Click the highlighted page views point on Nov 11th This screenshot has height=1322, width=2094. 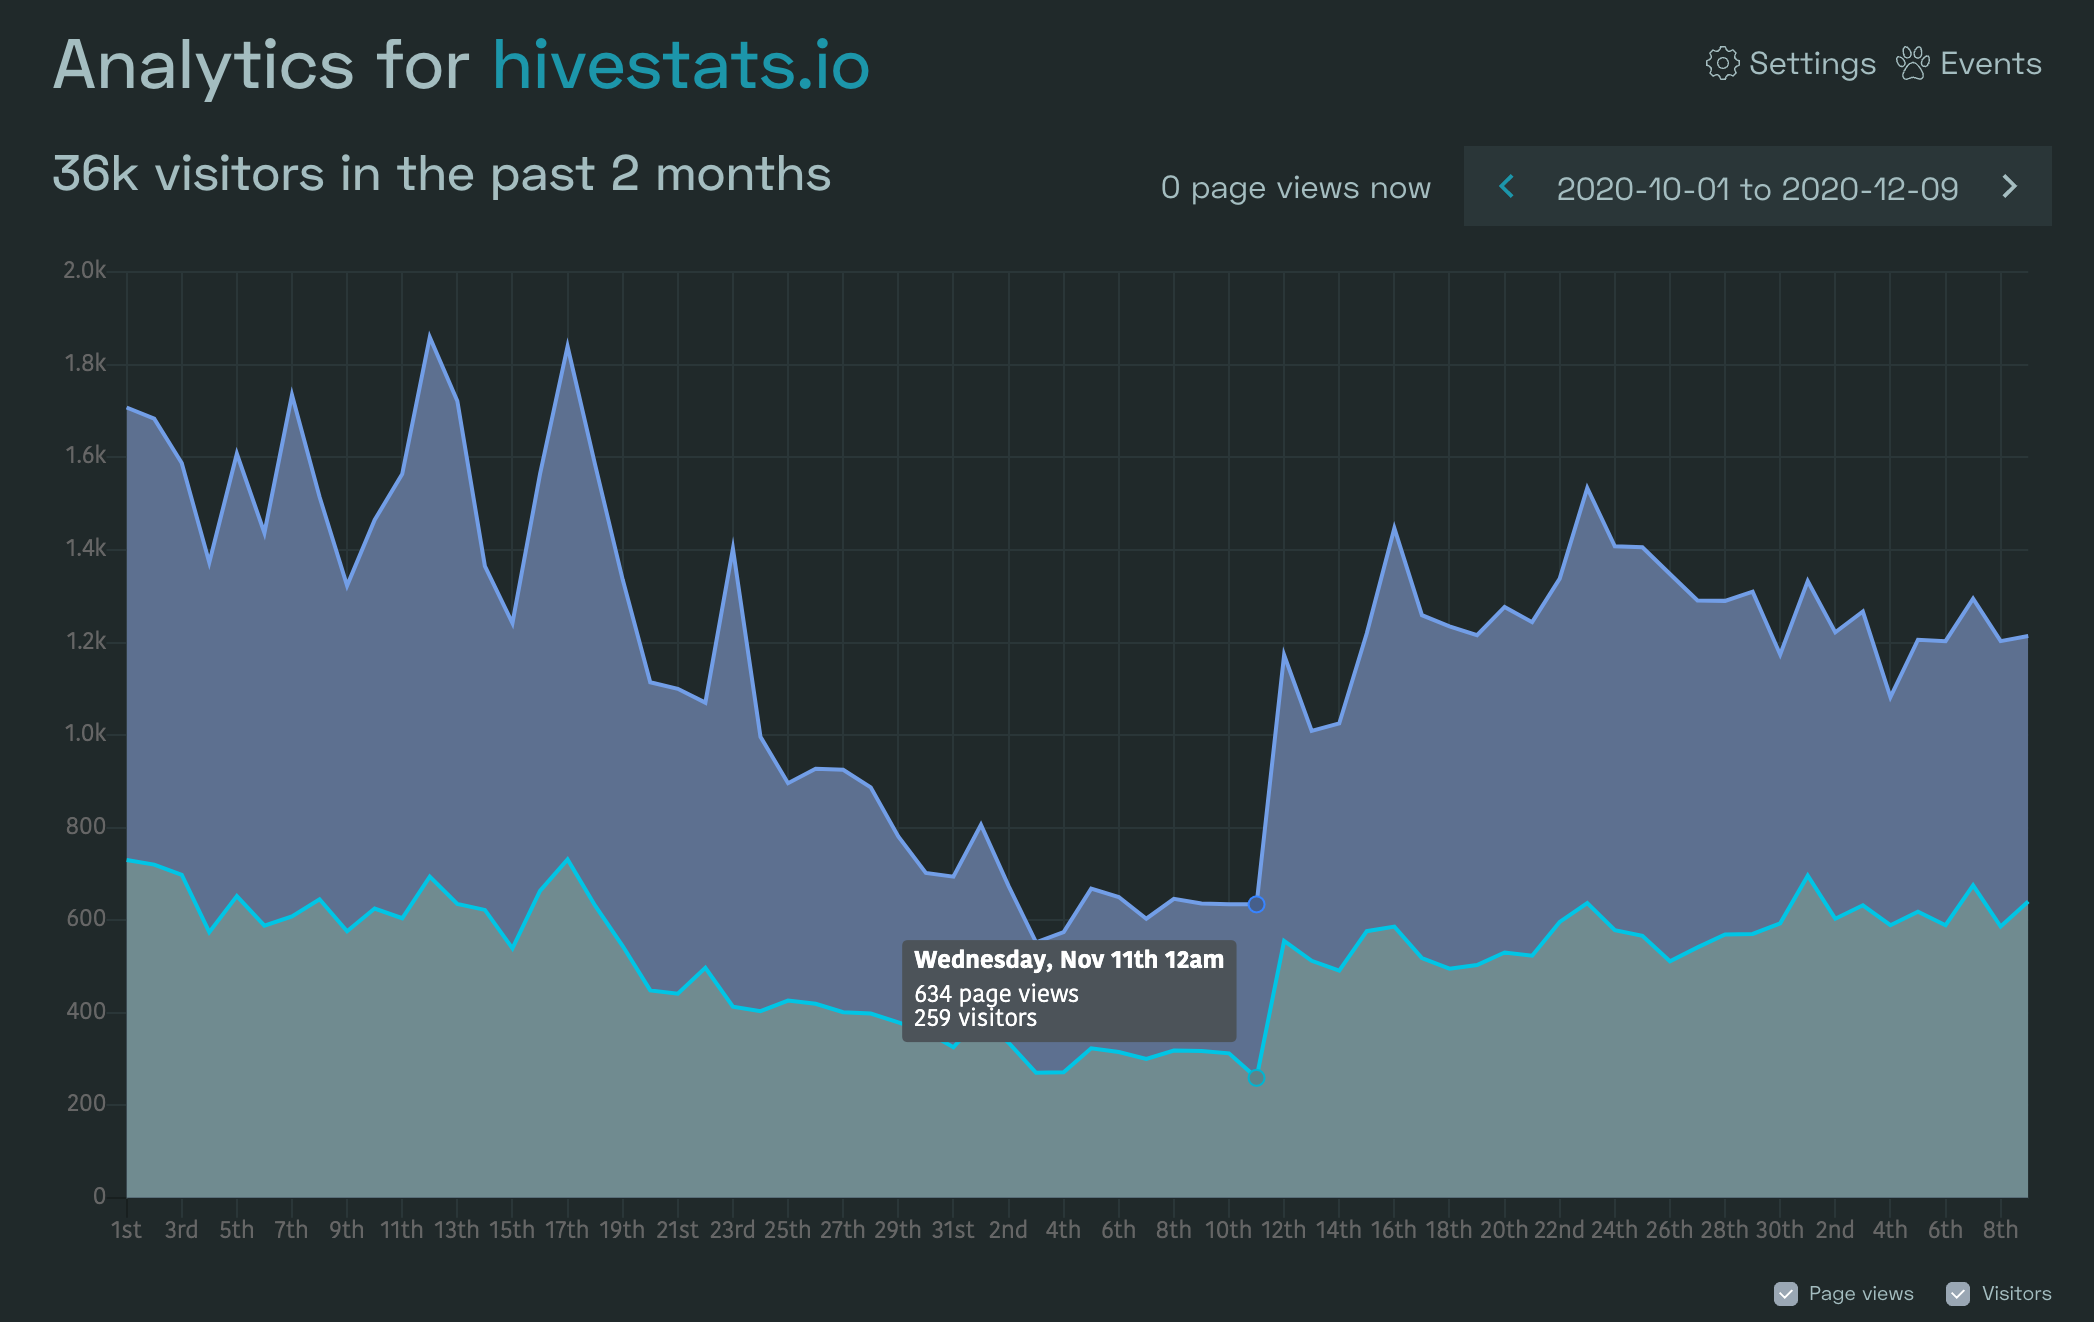coord(1257,904)
